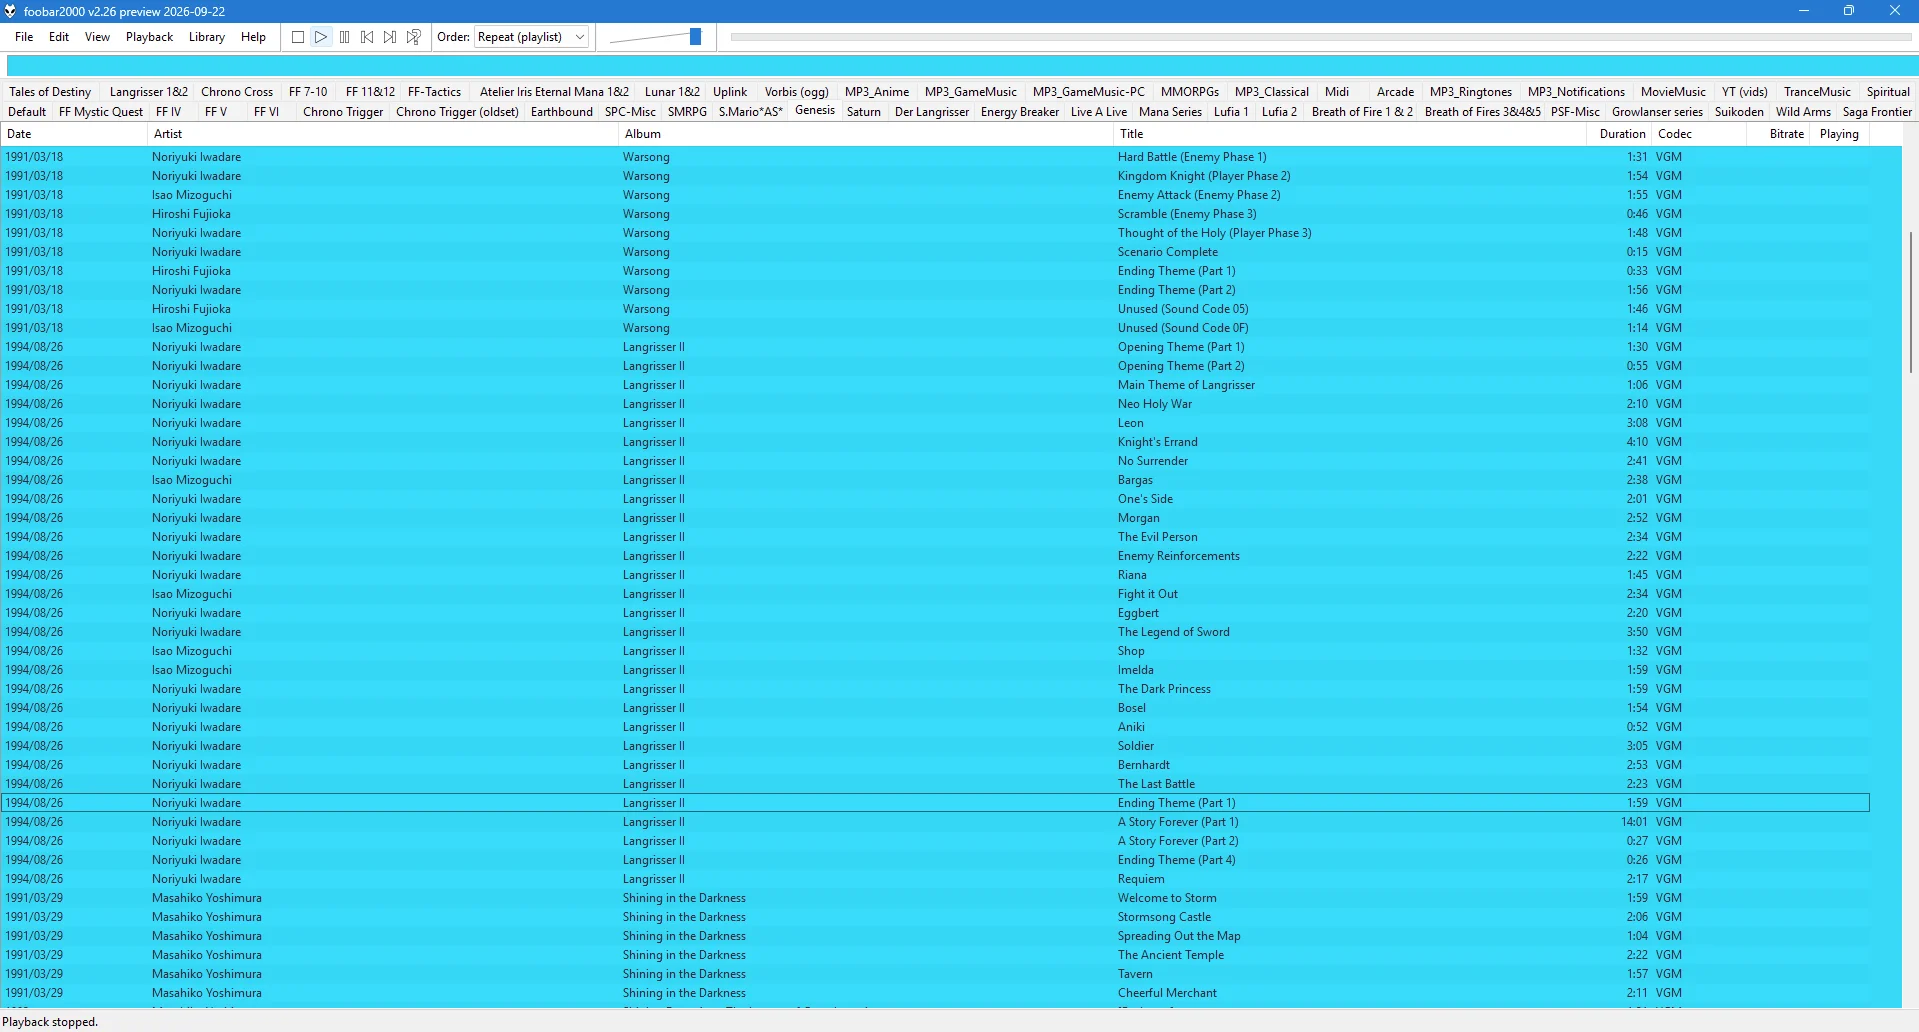Select the track 'The Legend of Sword'

[935, 632]
